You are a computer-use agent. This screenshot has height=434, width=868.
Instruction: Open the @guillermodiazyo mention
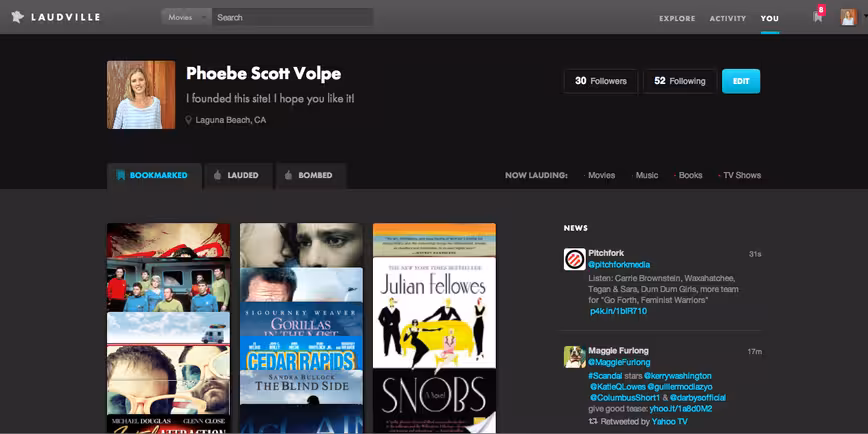tap(680, 387)
